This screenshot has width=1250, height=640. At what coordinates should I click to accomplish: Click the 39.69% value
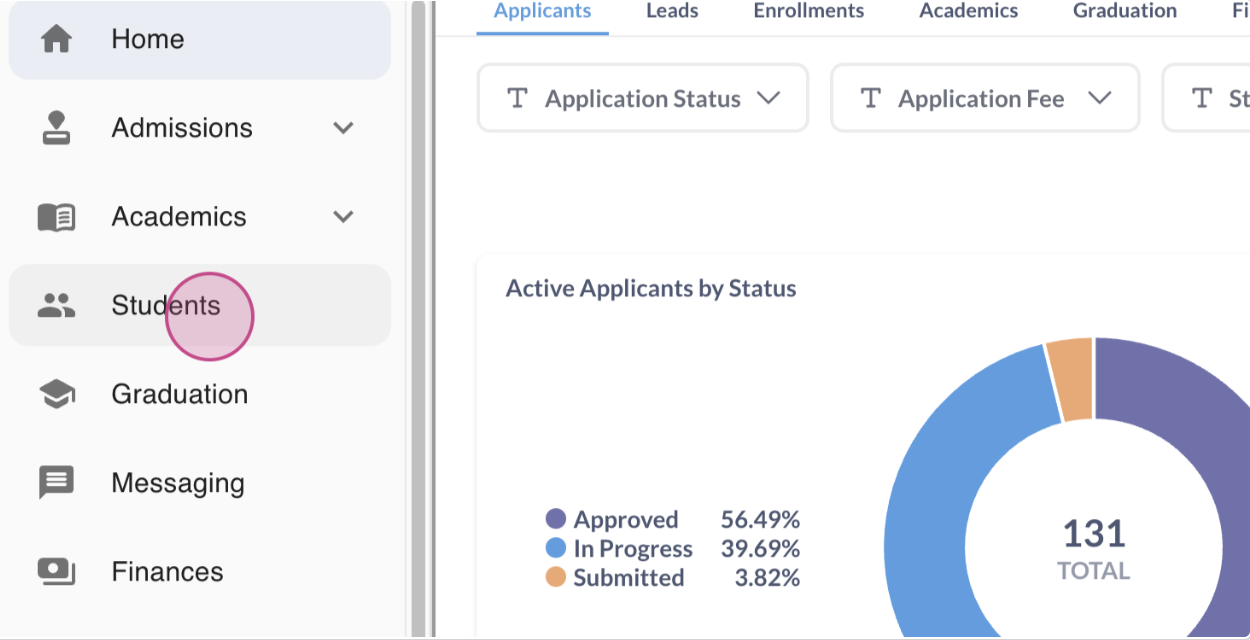[x=760, y=548]
